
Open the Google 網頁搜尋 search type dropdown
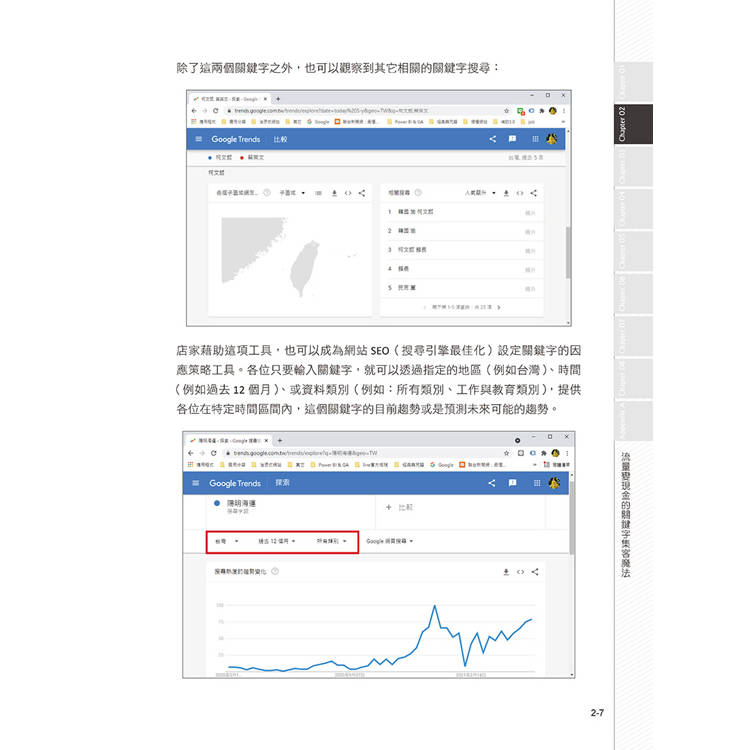[x=390, y=541]
